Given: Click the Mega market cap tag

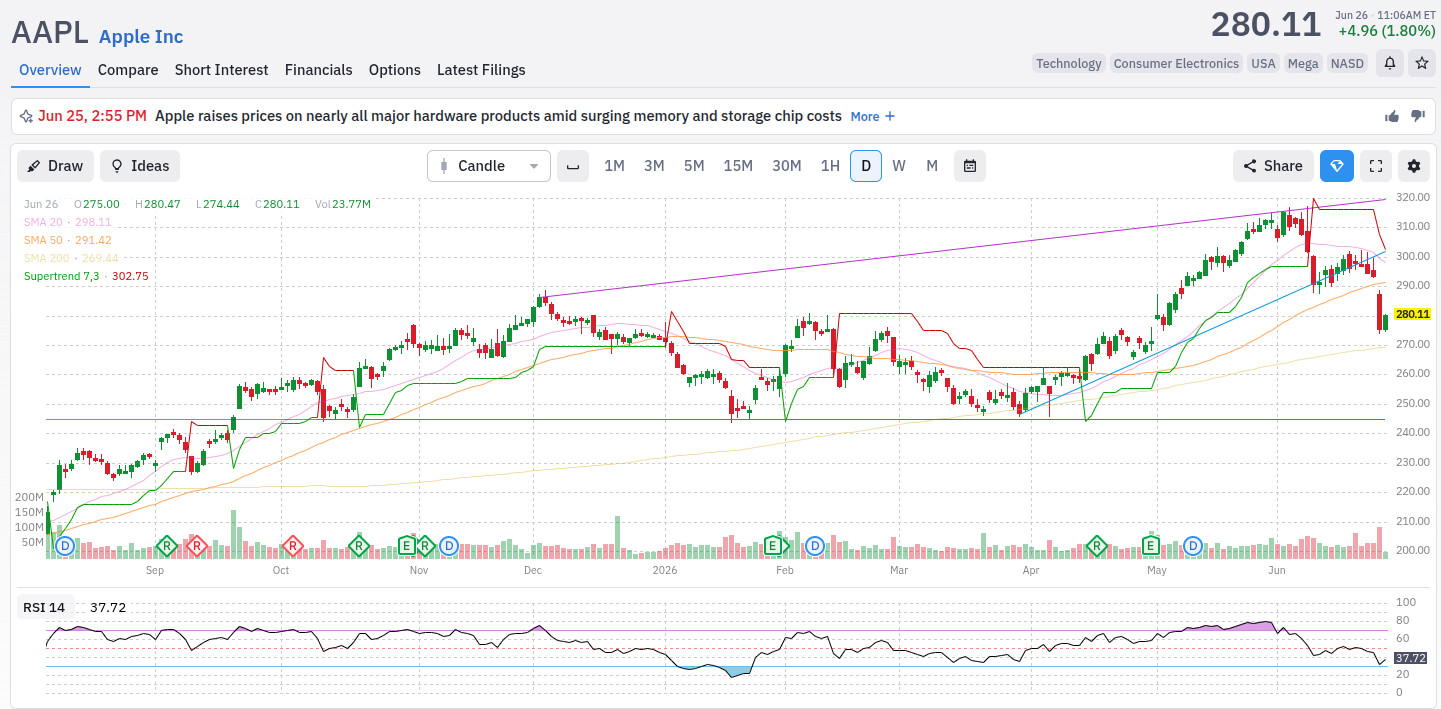Looking at the screenshot, I should tap(1303, 63).
